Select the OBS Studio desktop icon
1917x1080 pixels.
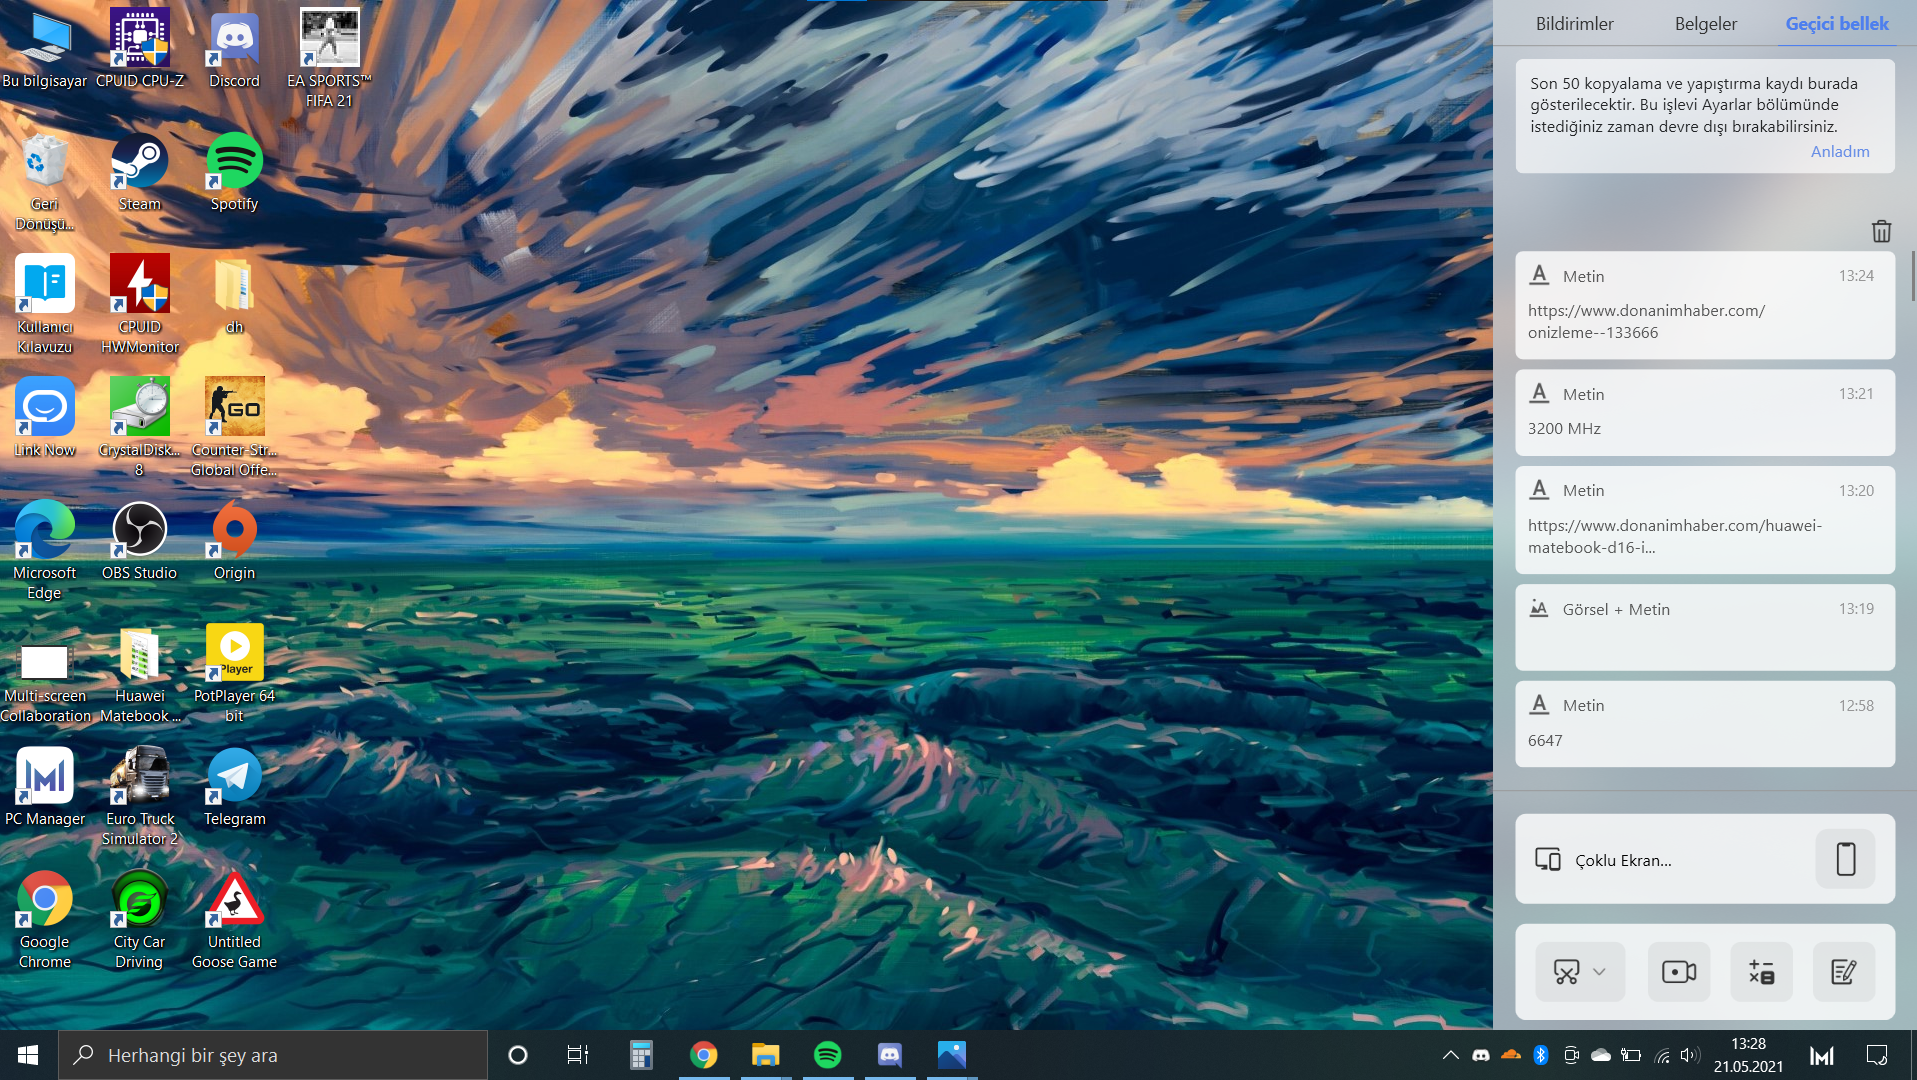click(x=140, y=541)
